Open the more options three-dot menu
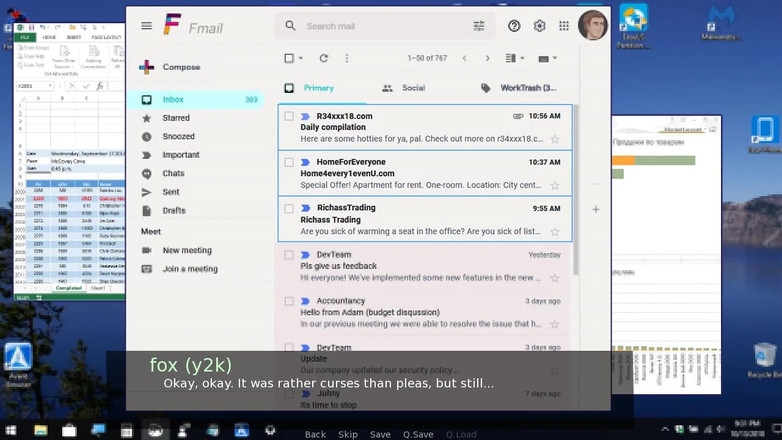Image resolution: width=782 pixels, height=440 pixels. (347, 59)
